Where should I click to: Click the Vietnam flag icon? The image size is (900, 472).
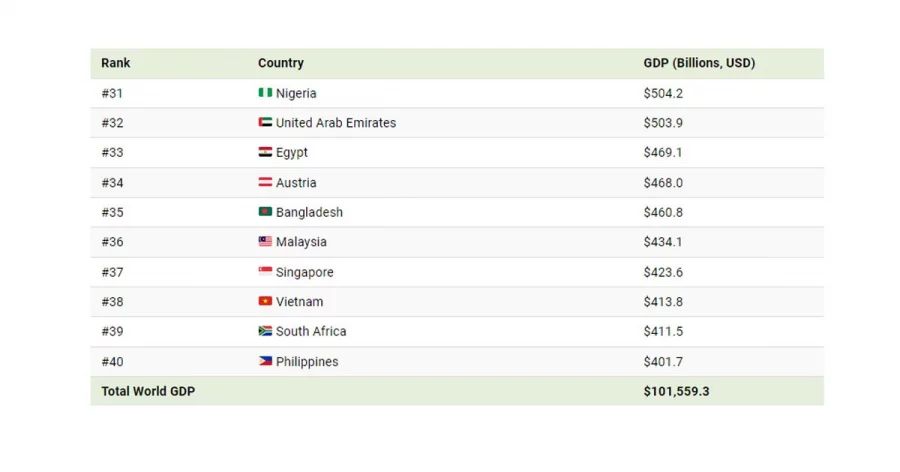pyautogui.click(x=265, y=301)
